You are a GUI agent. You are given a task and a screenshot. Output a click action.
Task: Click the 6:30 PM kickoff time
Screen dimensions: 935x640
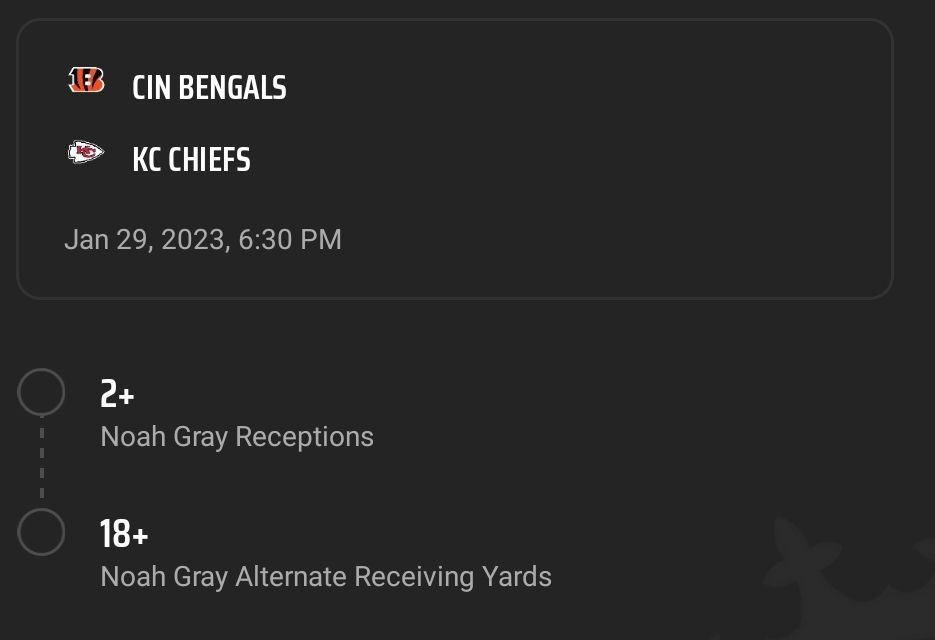[290, 240]
